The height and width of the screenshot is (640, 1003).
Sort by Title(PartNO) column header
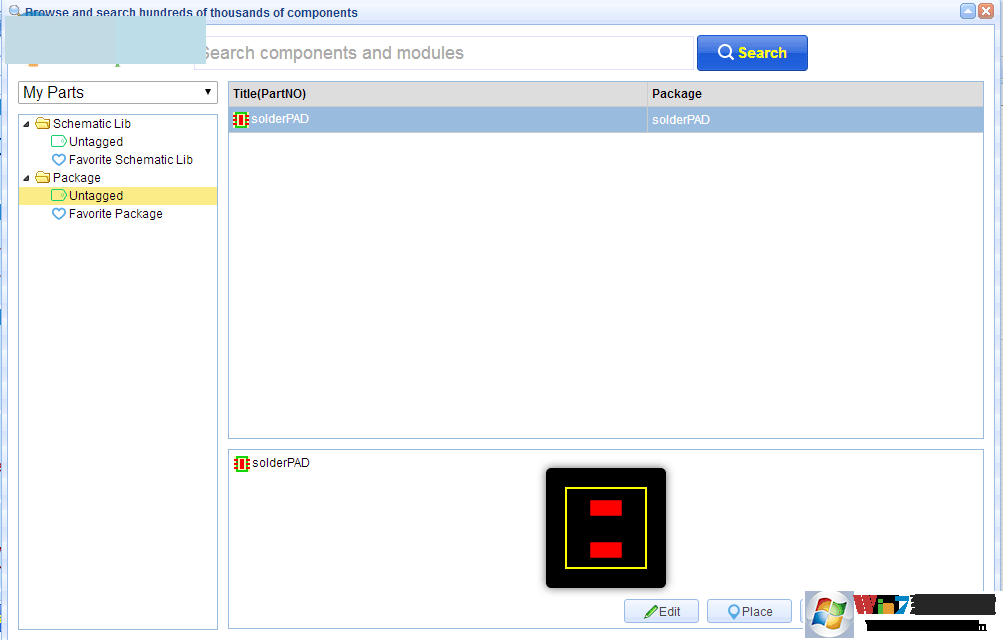point(438,94)
